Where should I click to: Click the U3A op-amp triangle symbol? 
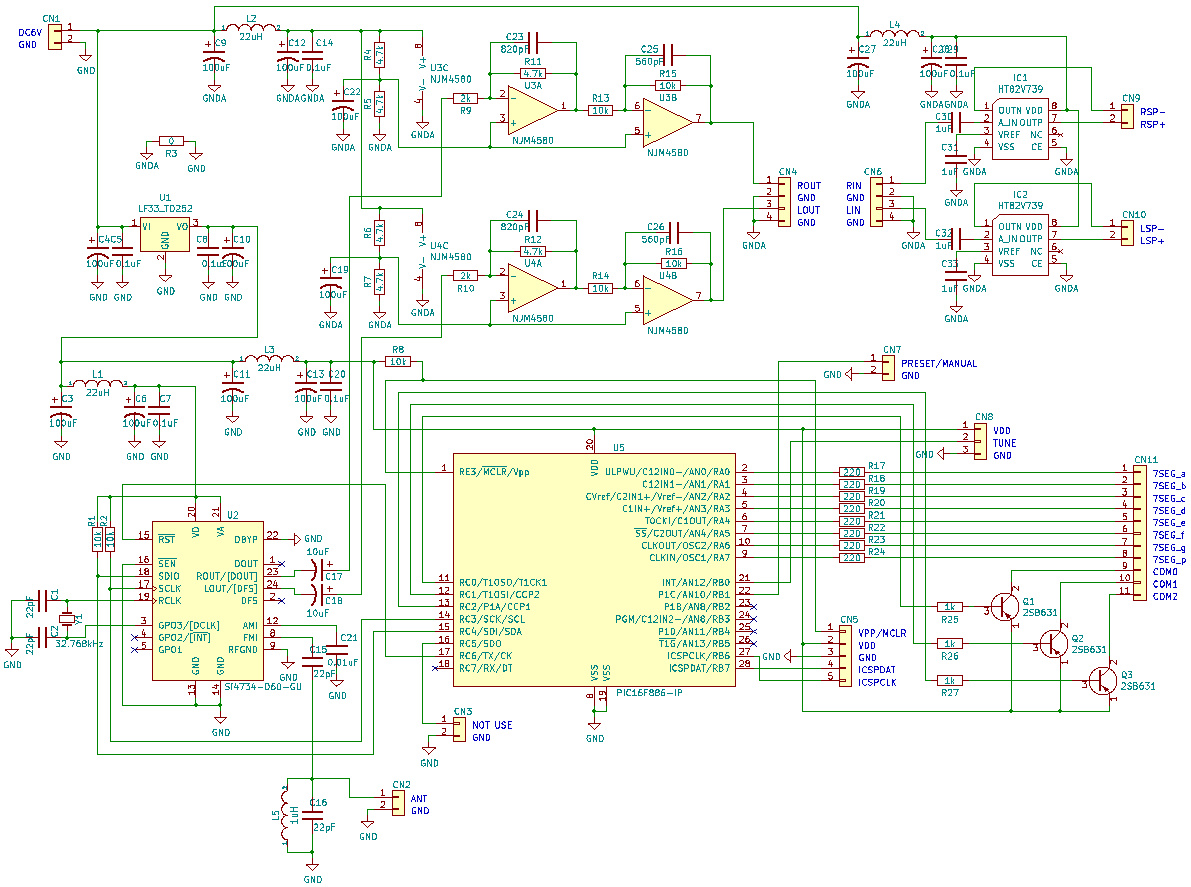(x=532, y=108)
